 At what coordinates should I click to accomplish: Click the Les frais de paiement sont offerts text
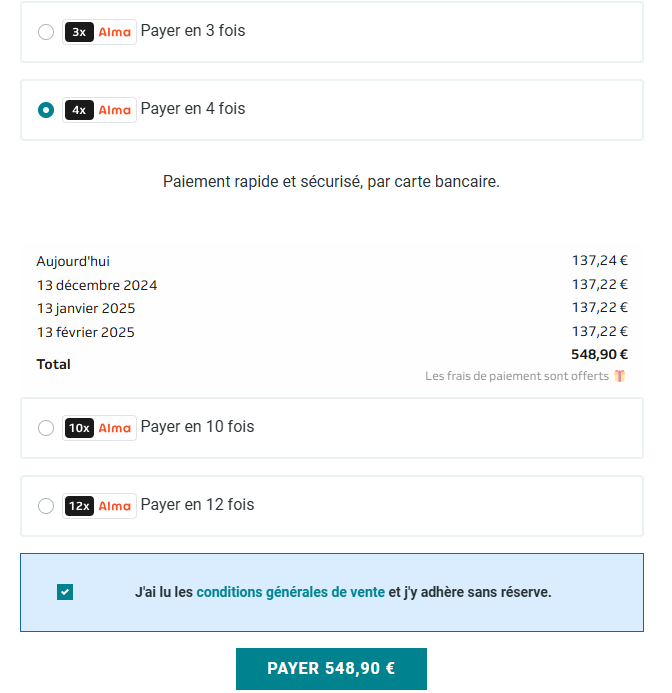pos(517,376)
